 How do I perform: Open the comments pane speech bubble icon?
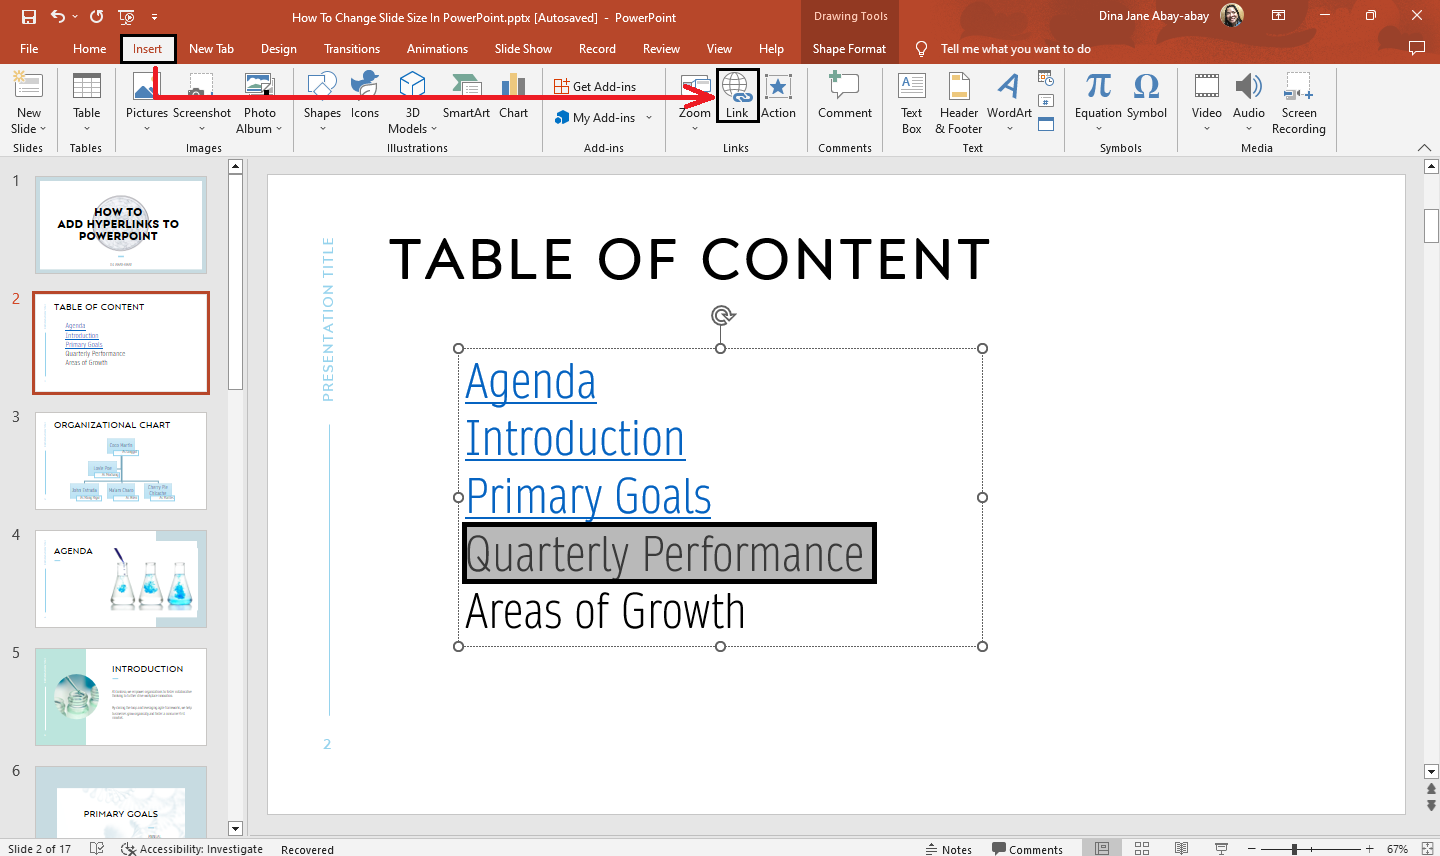[x=1416, y=48]
